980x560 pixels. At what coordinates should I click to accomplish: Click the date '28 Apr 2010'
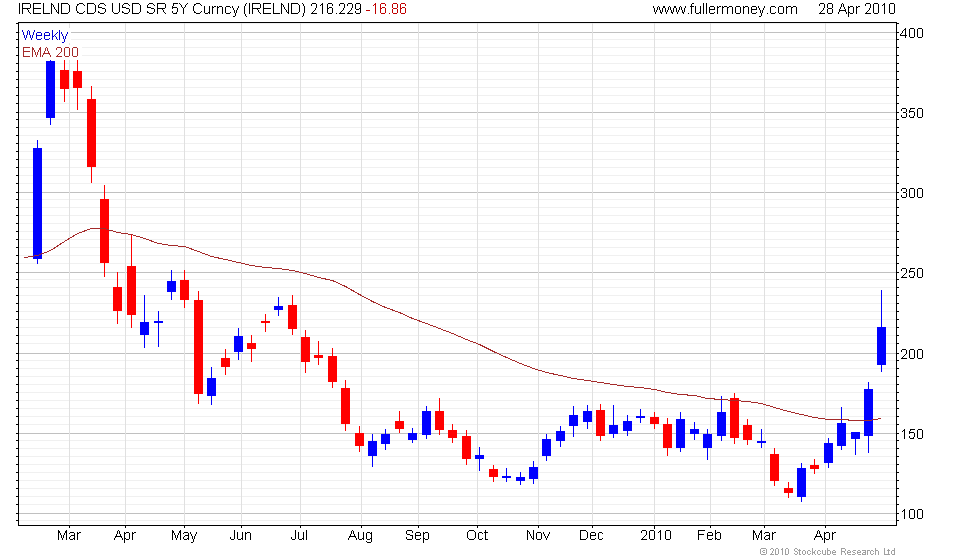coord(857,9)
